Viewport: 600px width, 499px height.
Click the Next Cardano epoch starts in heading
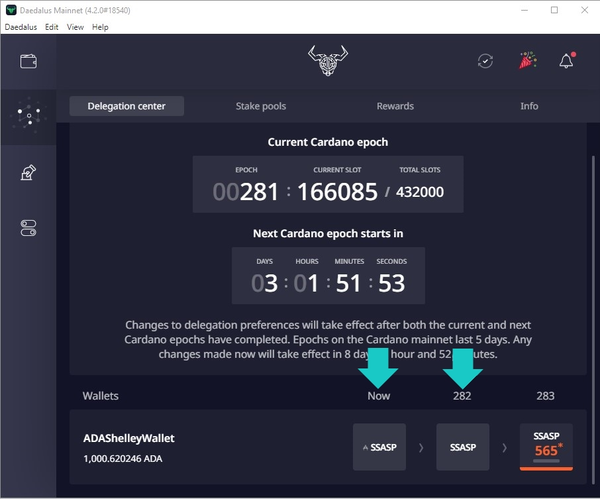tap(328, 233)
